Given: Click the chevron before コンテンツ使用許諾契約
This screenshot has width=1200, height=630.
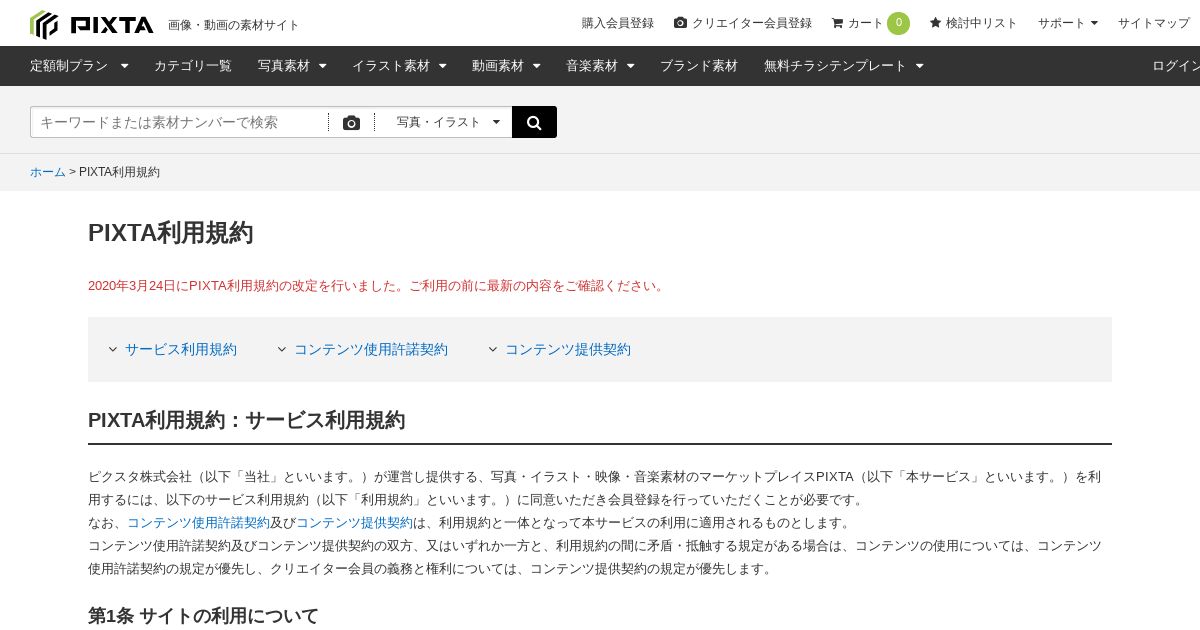Looking at the screenshot, I should tap(282, 349).
